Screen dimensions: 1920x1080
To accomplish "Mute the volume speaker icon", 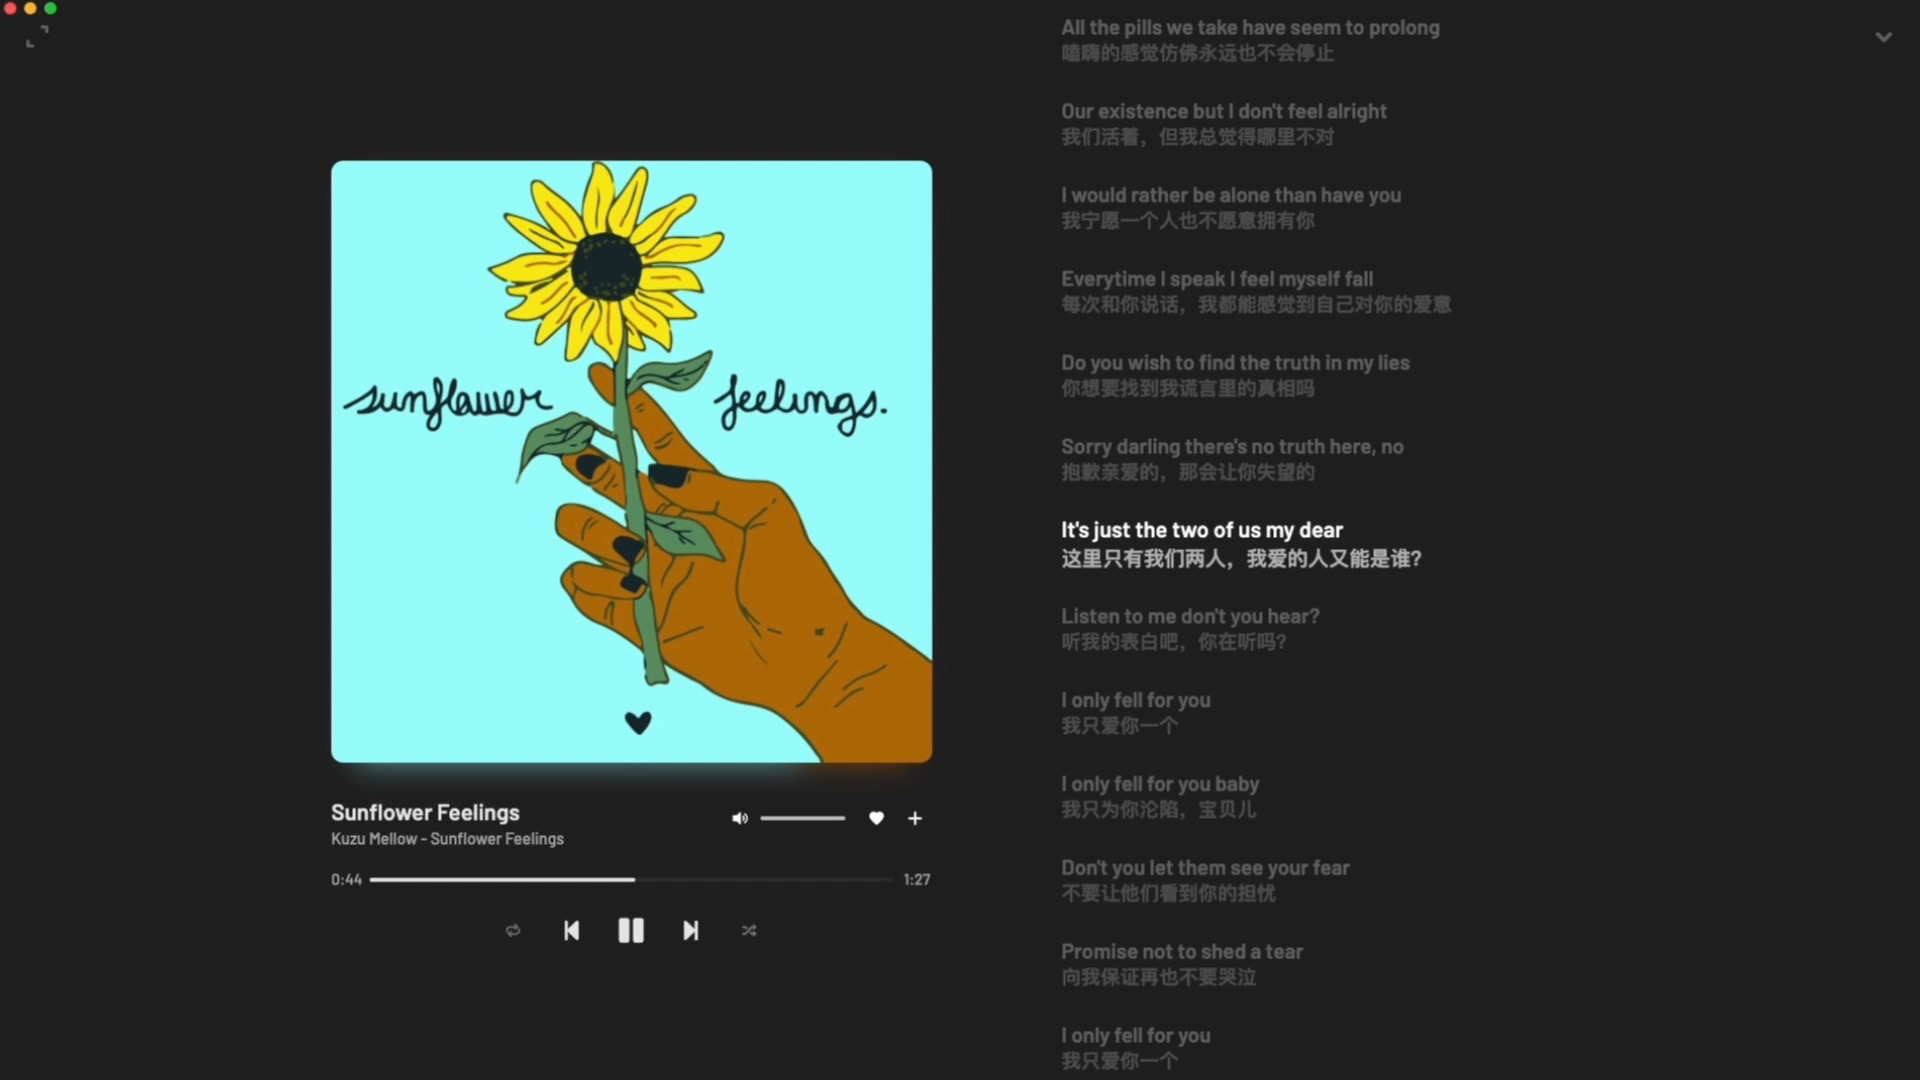I will coord(739,819).
